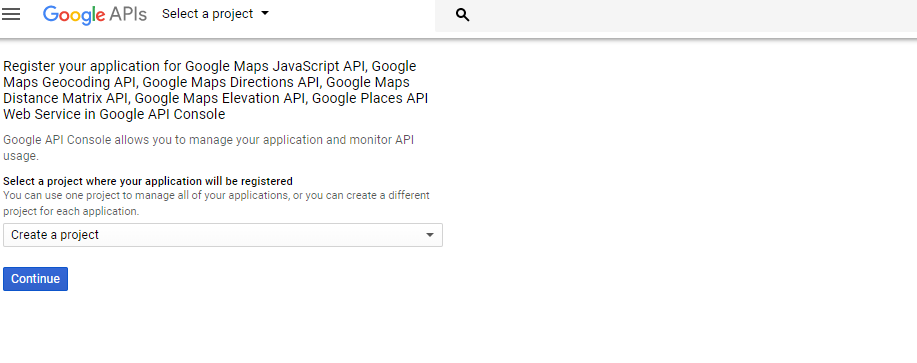917x363 pixels.
Task: Click the Google API Console allows you description
Action: pyautogui.click(x=208, y=148)
